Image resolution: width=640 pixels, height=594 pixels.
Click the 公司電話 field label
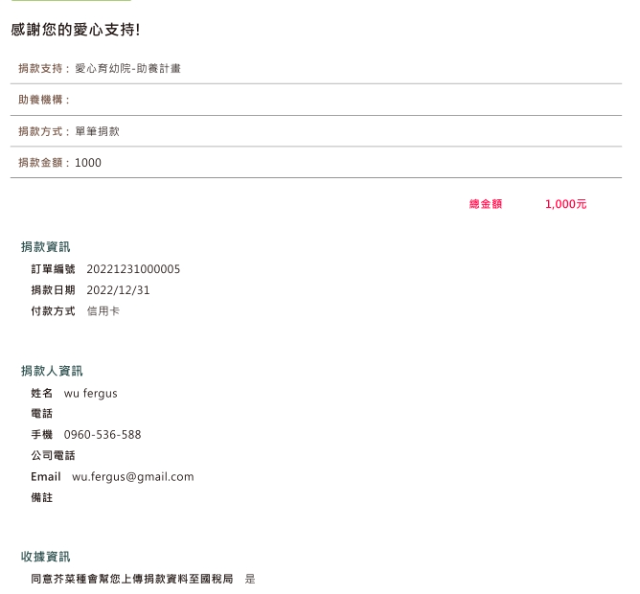tap(53, 455)
